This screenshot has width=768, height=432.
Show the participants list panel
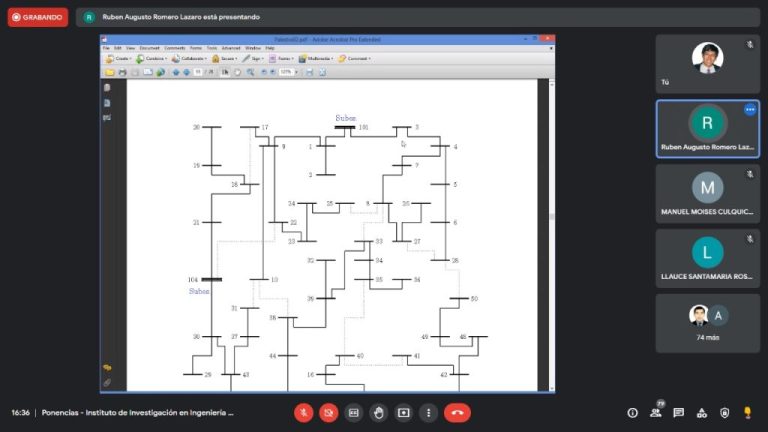656,412
